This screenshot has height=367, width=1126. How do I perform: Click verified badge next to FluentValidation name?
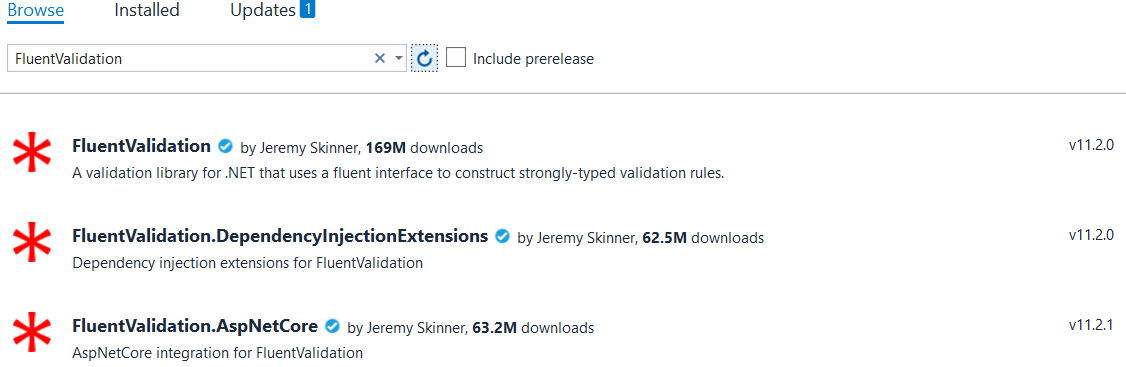(x=225, y=147)
